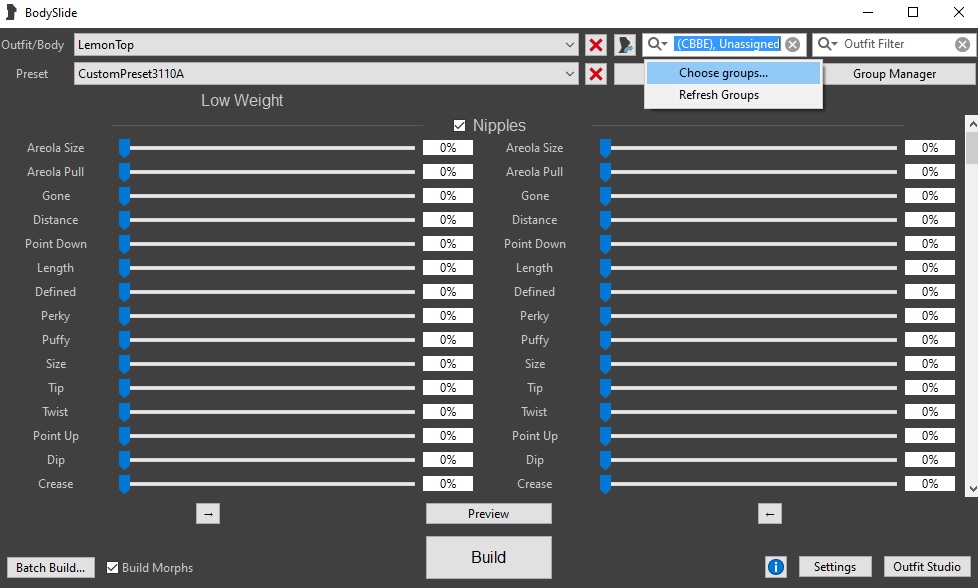Open Outfit Studio

click(927, 567)
